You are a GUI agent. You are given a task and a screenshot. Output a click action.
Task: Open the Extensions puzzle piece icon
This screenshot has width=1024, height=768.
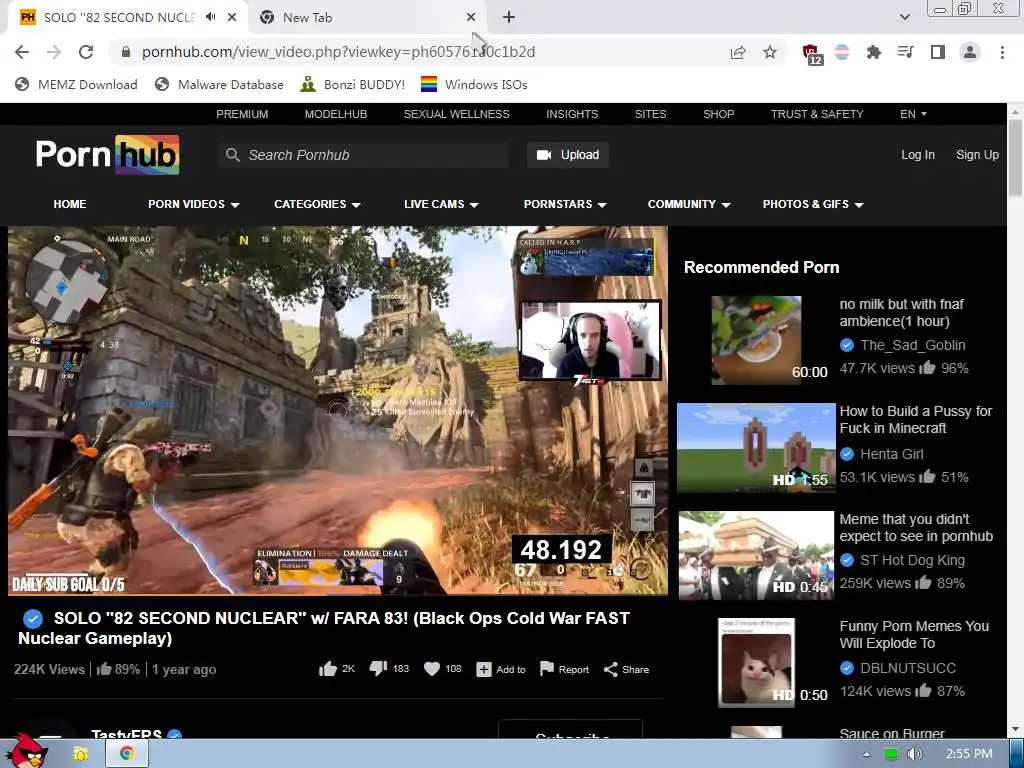click(873, 52)
